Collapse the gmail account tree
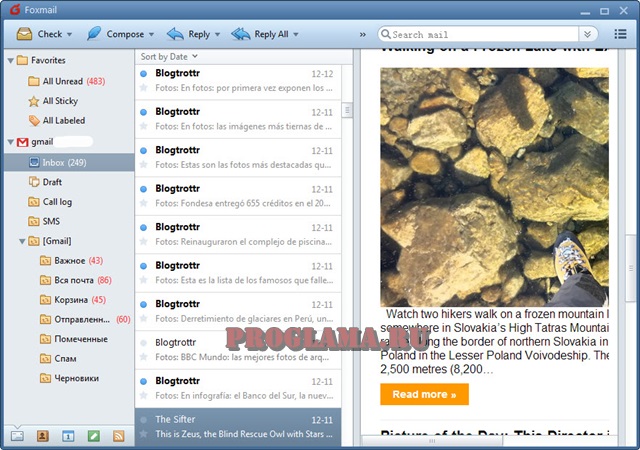The image size is (640, 450). [x=11, y=142]
